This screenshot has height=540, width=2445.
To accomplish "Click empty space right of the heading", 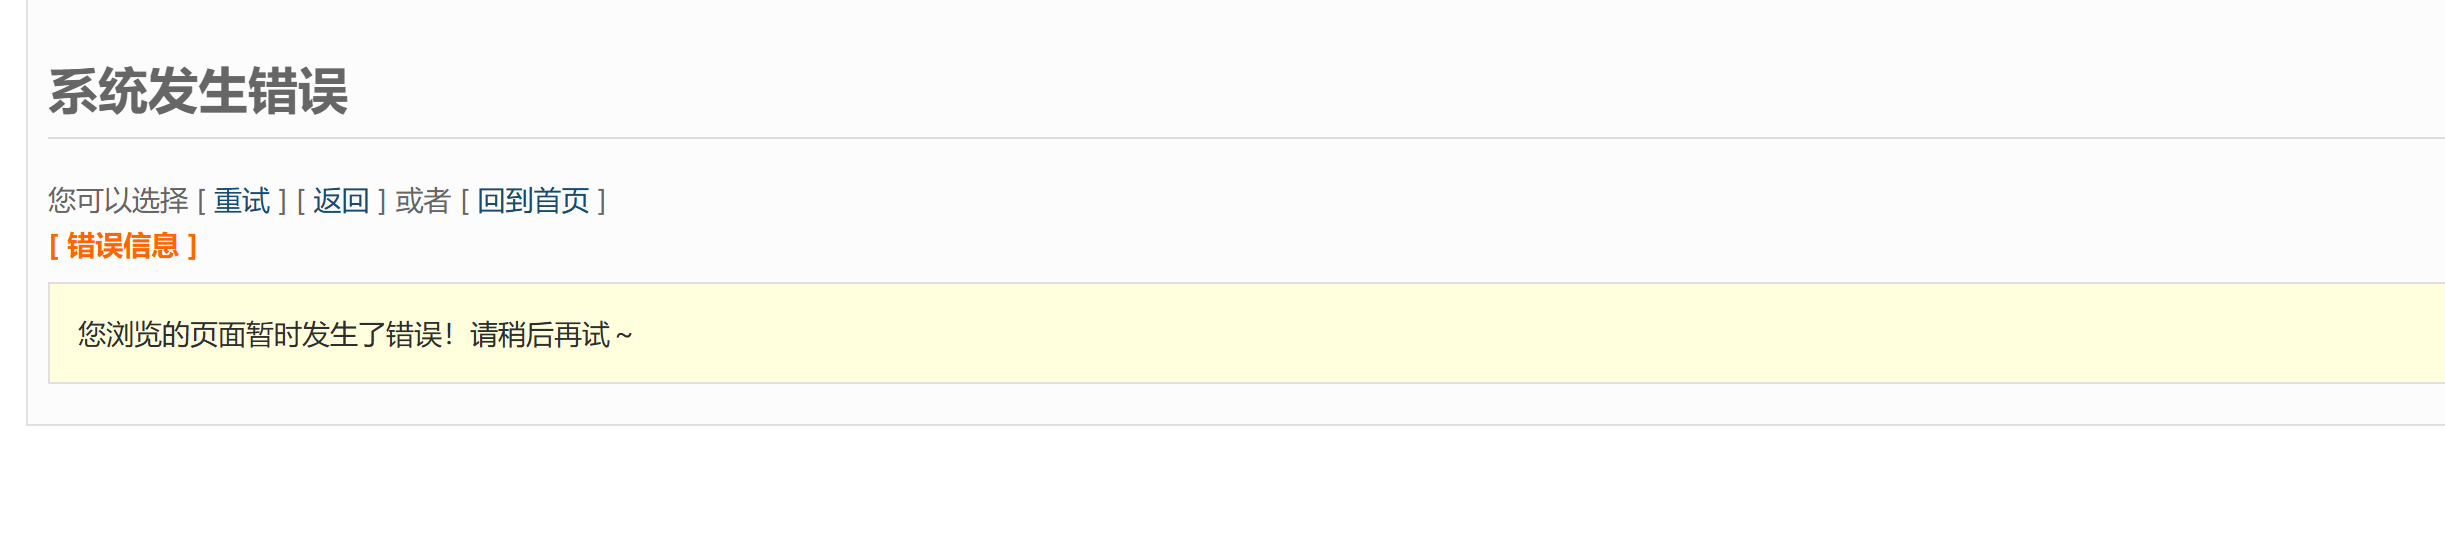I will (x=1400, y=91).
